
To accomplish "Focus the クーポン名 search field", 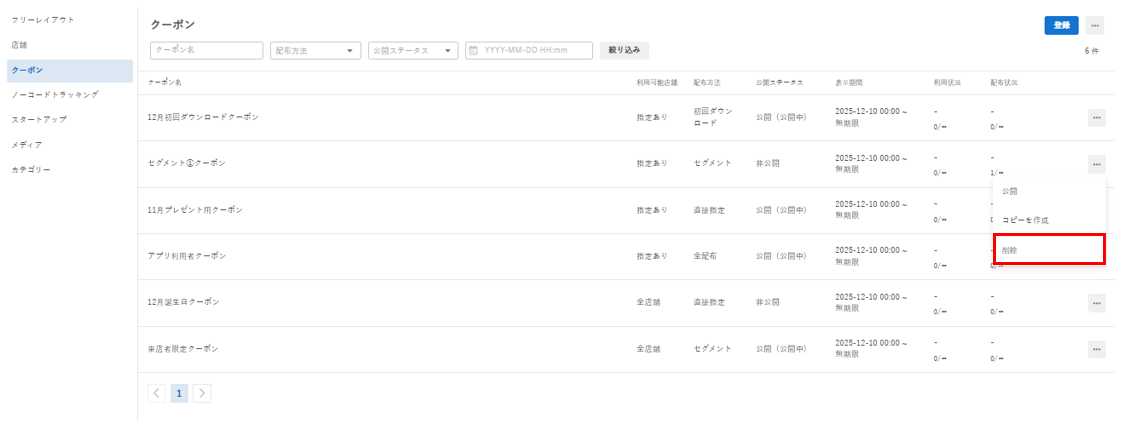I will 207,50.
